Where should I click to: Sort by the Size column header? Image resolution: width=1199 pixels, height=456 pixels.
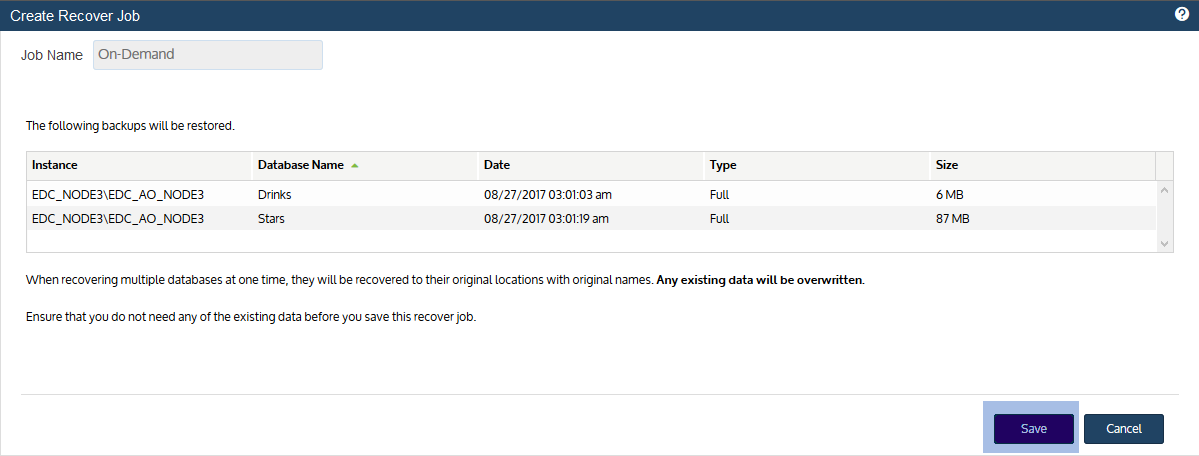pyautogui.click(x=1042, y=165)
